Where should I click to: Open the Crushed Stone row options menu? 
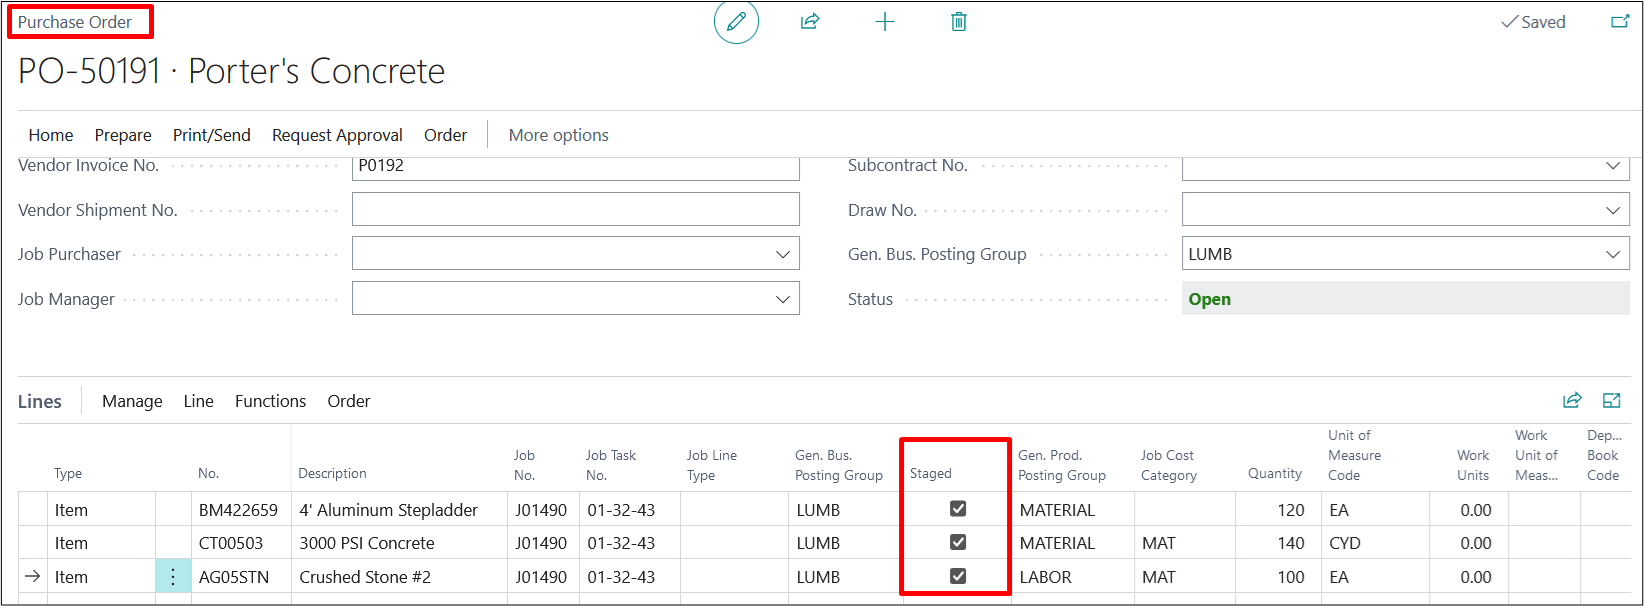pyautogui.click(x=173, y=577)
